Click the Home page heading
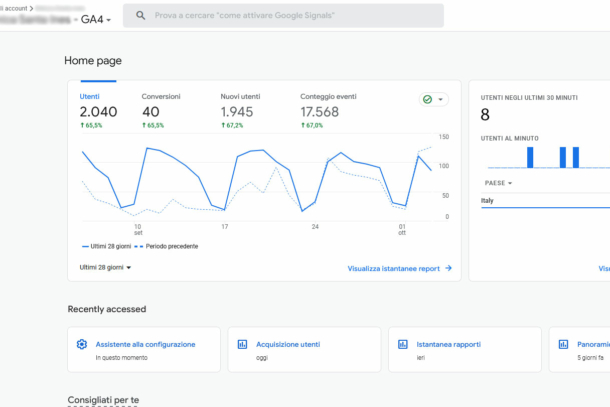This screenshot has height=407, width=610. point(93,61)
